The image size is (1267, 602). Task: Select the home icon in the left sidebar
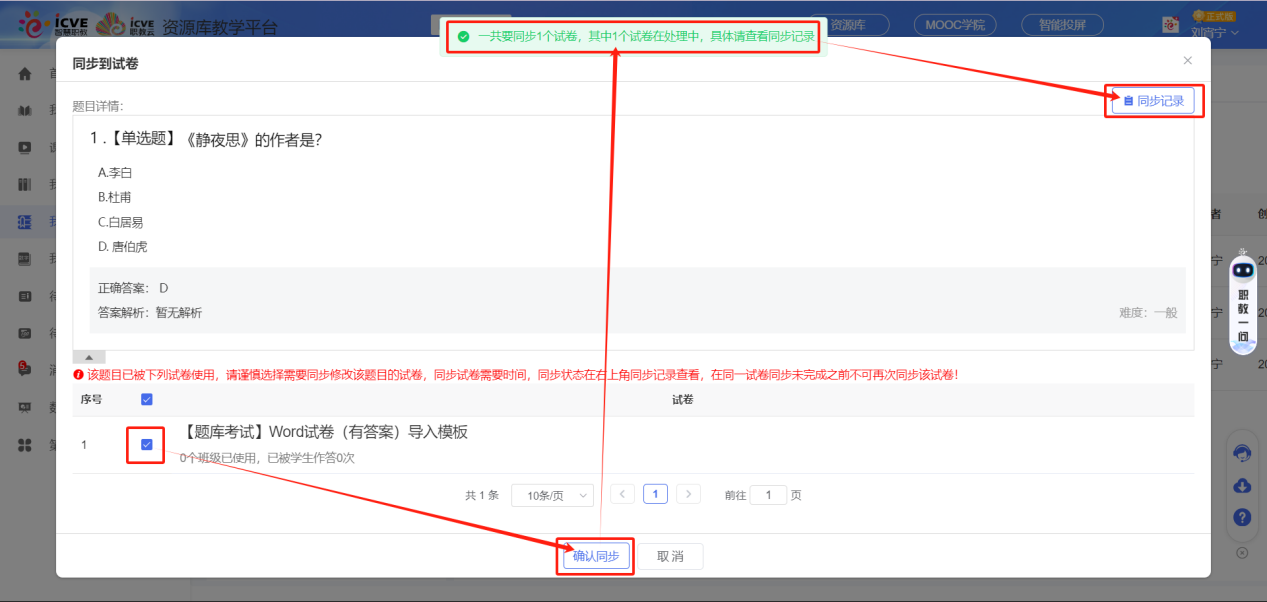(24, 72)
